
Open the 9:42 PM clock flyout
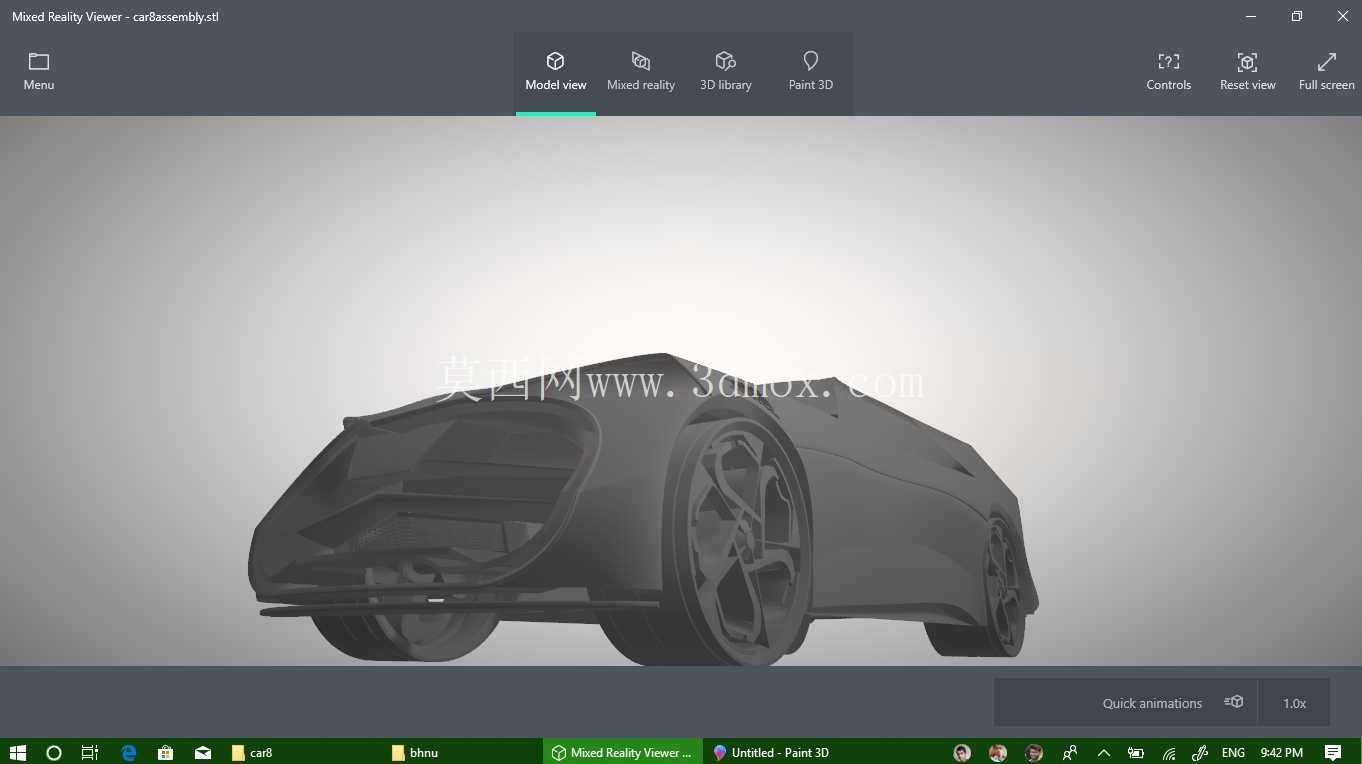[x=1281, y=752]
